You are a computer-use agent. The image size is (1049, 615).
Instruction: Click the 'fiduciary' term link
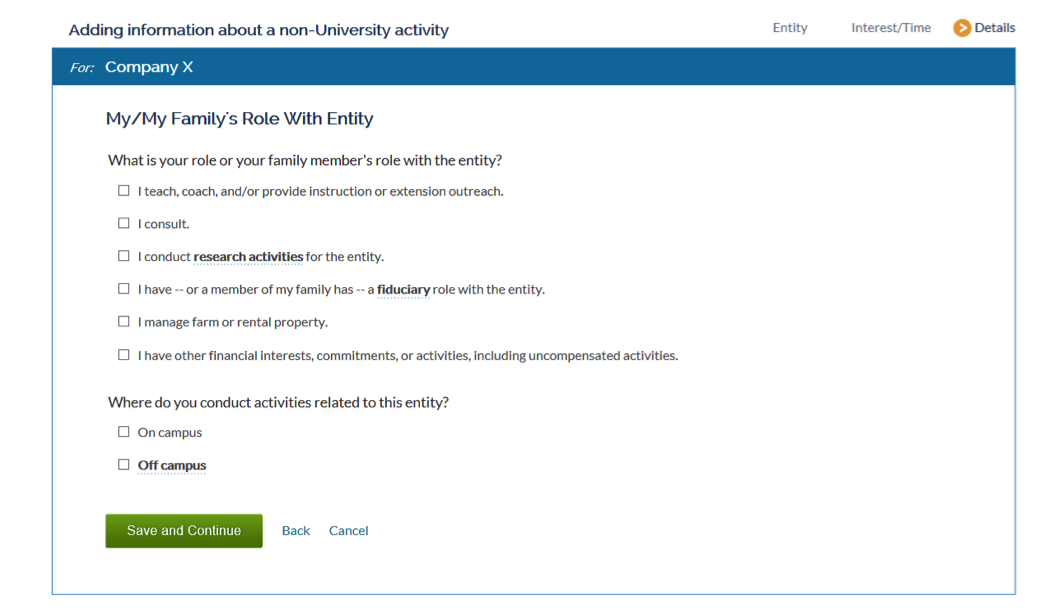click(x=403, y=290)
